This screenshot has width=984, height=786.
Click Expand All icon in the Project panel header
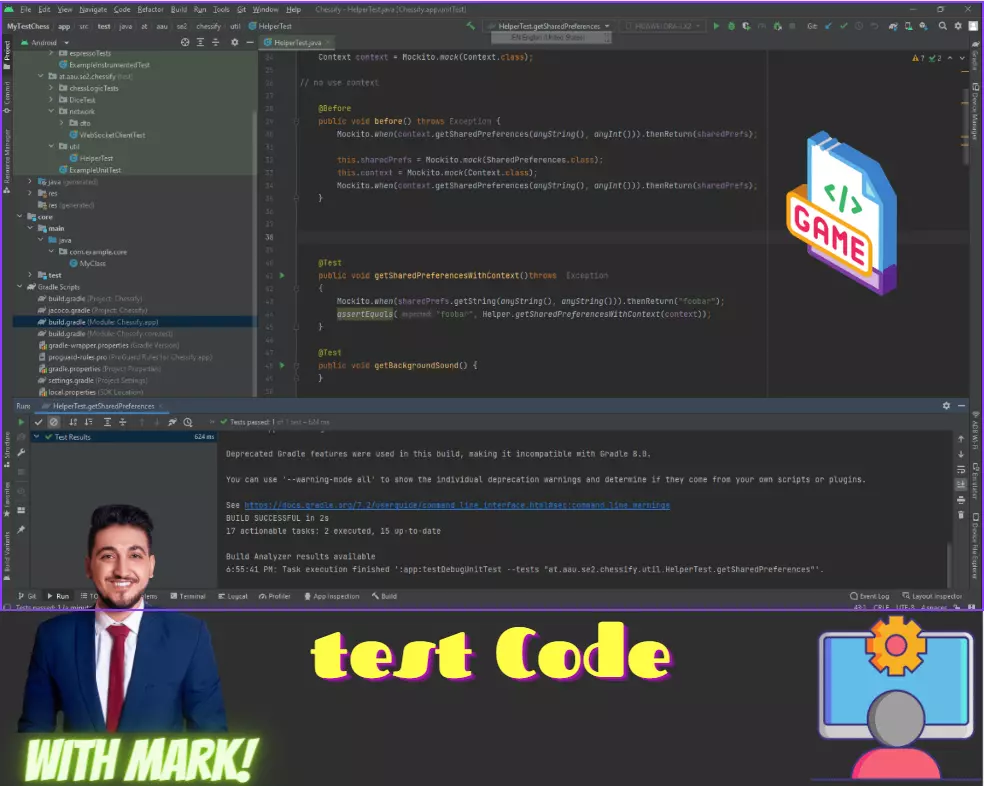point(200,43)
